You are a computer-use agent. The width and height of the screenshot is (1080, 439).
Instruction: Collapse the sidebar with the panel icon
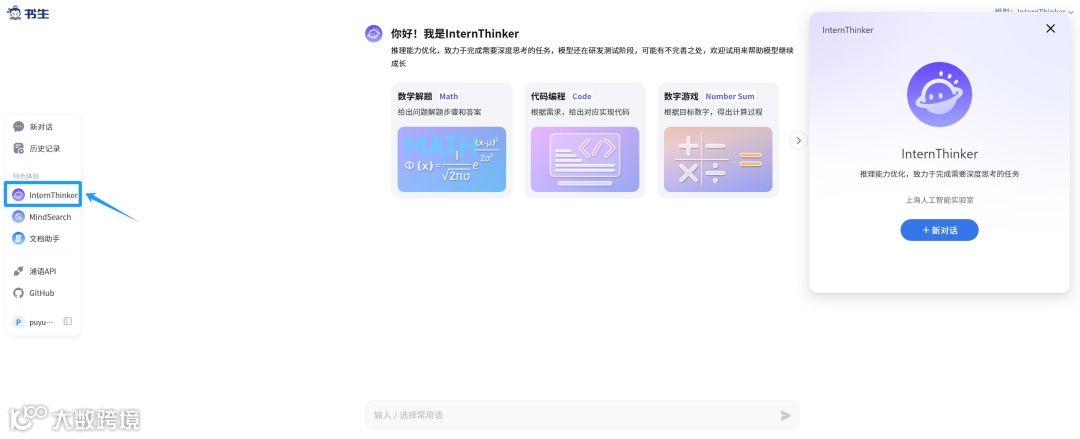tap(68, 321)
